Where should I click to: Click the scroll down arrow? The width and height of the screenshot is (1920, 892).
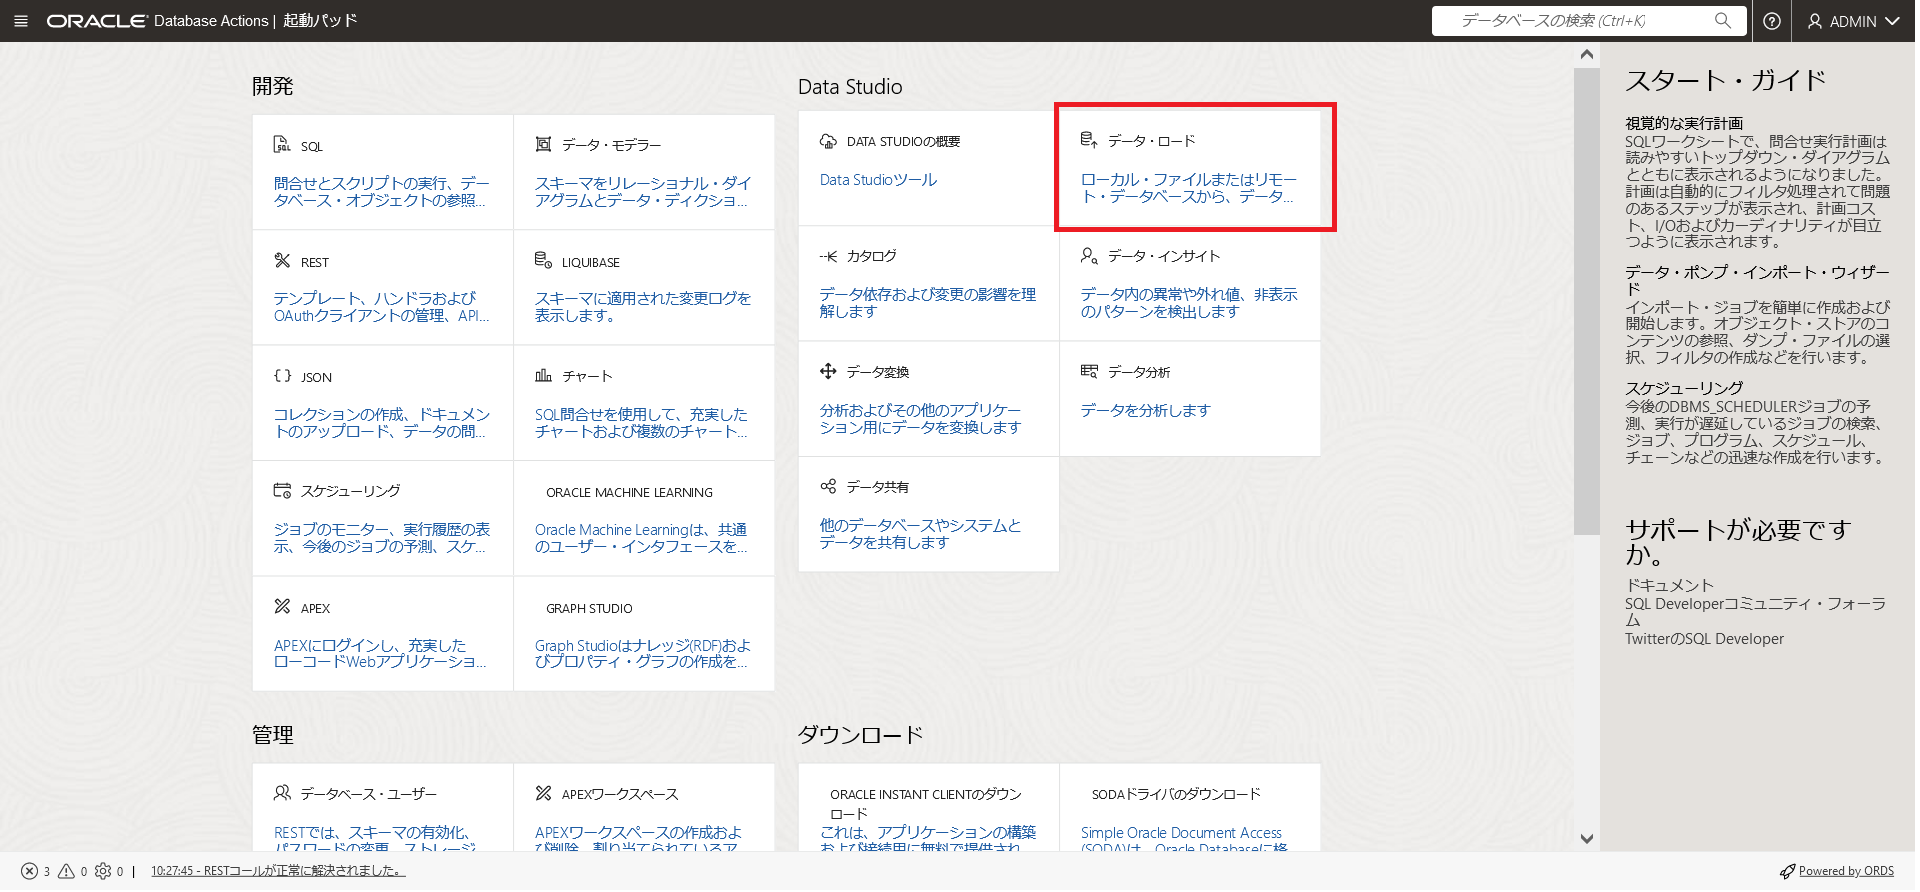1587,838
